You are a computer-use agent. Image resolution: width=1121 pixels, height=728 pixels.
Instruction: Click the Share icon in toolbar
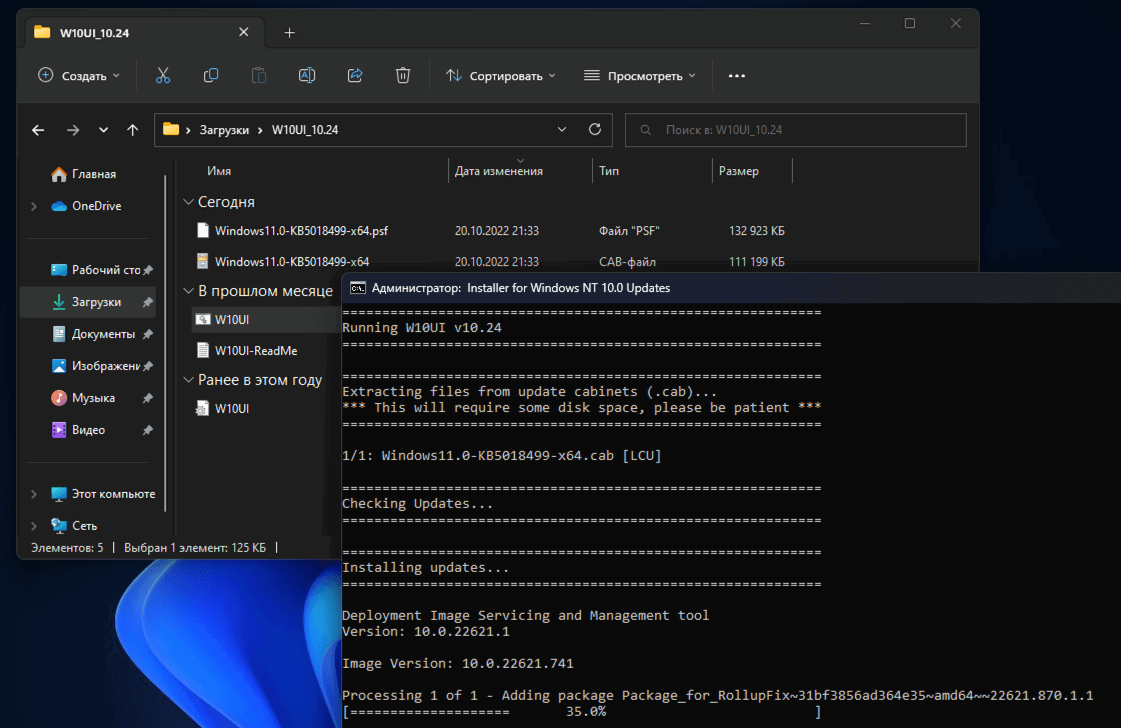pyautogui.click(x=354, y=76)
